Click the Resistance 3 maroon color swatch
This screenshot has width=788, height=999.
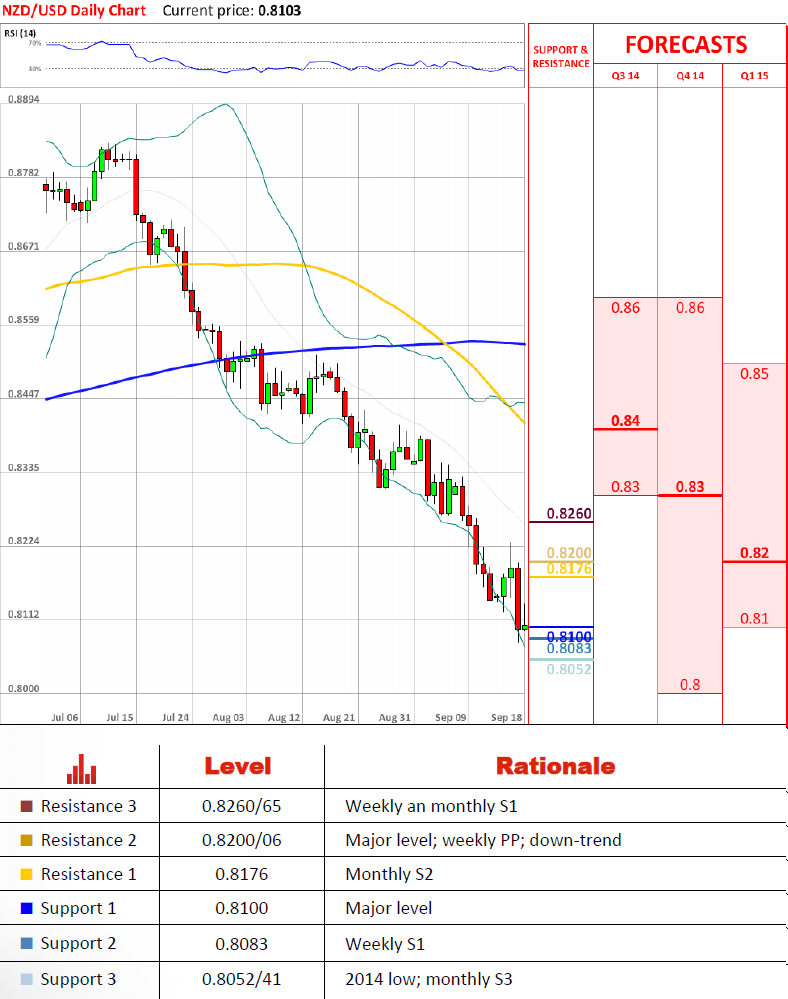[27, 806]
